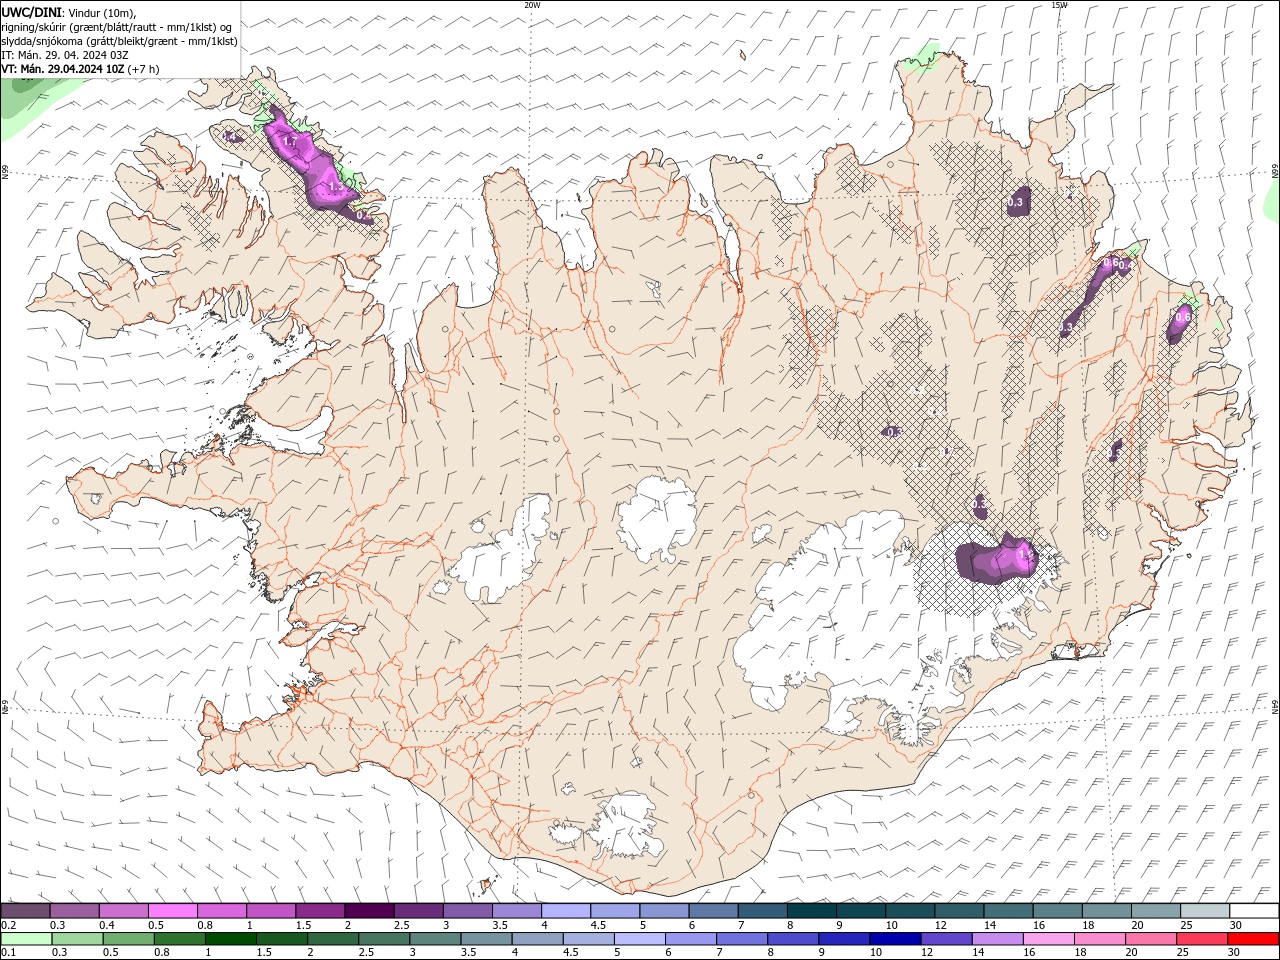
Task: Select the dark navy 10 swatch in lower scale
Action: [895, 939]
